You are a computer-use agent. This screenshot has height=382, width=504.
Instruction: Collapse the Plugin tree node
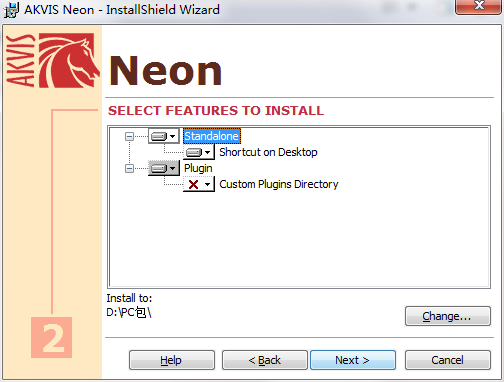(x=129, y=168)
